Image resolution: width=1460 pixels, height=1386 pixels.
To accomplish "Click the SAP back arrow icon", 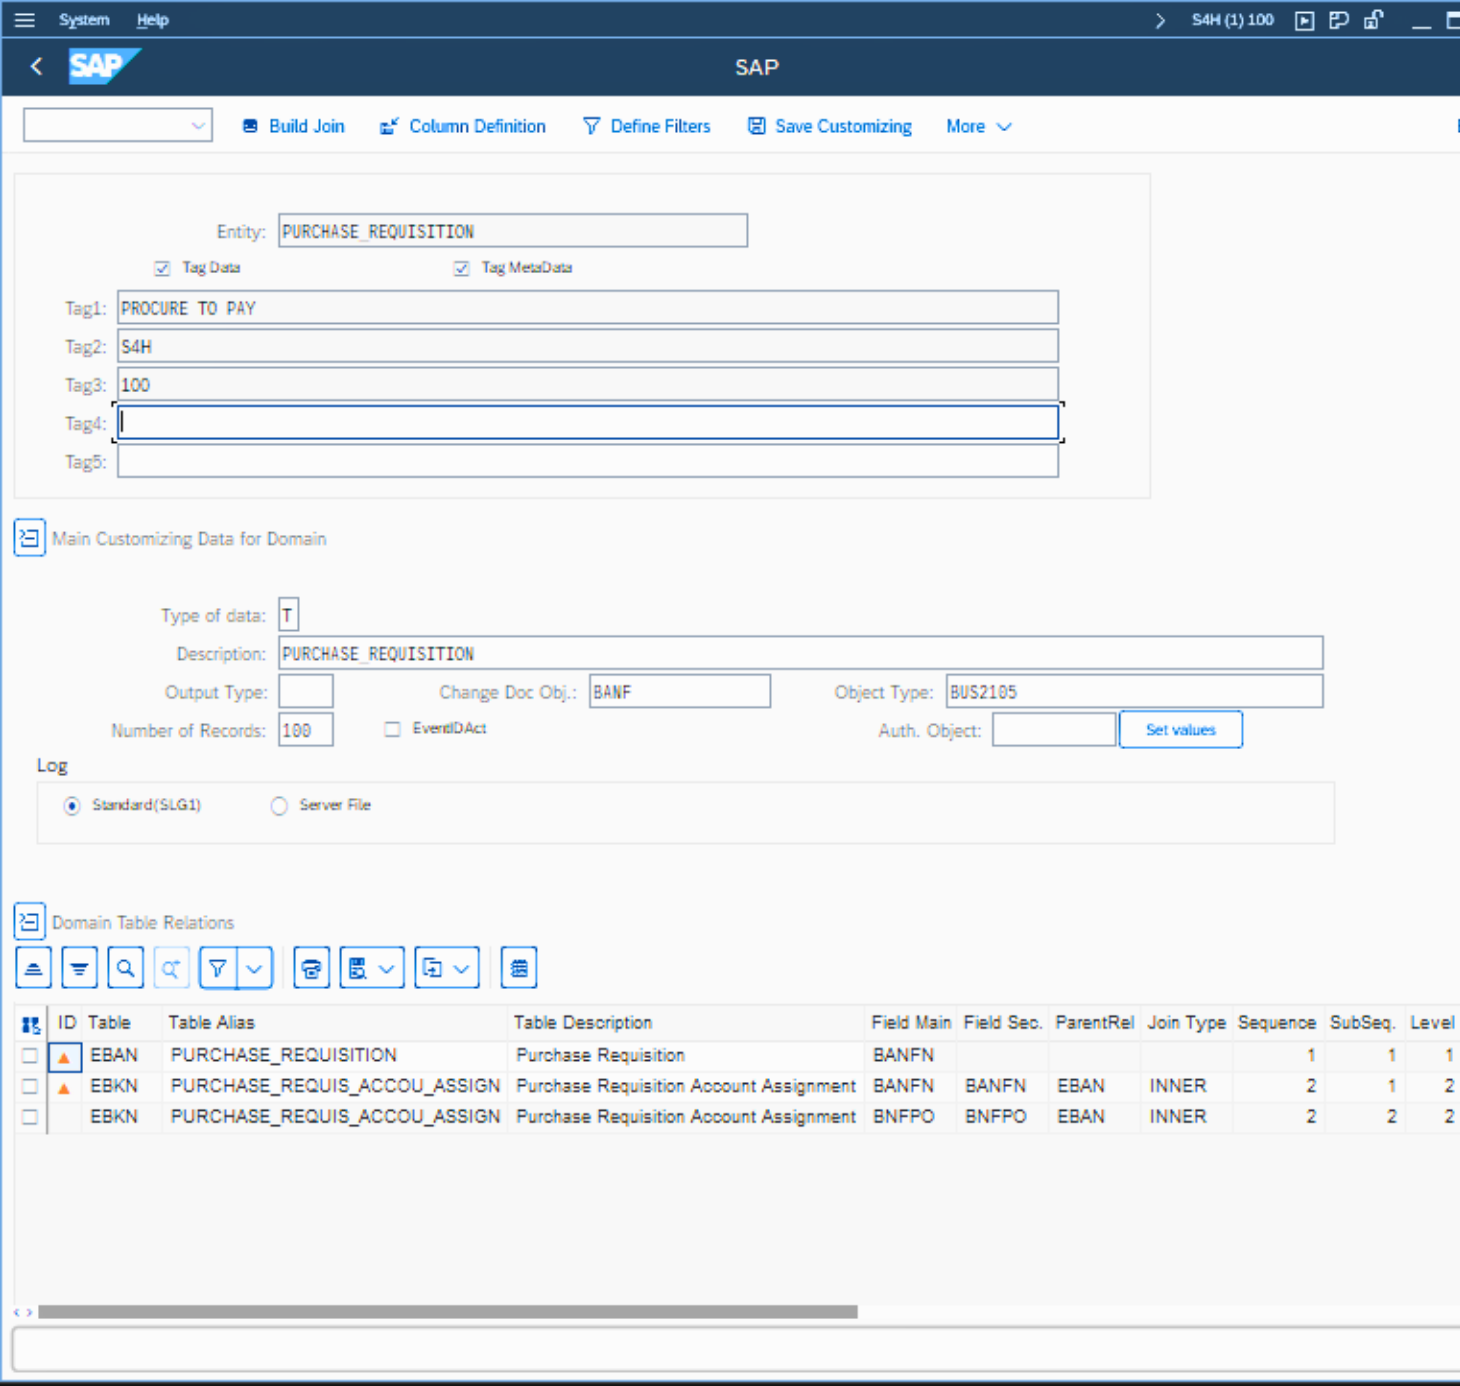I will pos(37,67).
